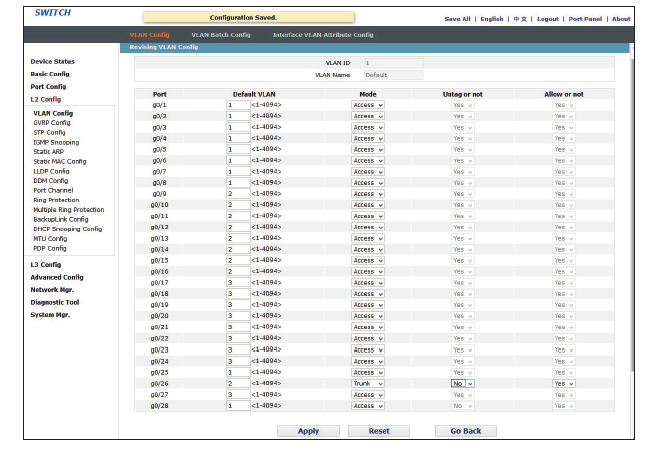
Task: Select DHCP Snooping Config in sidebar
Action: tap(67, 229)
